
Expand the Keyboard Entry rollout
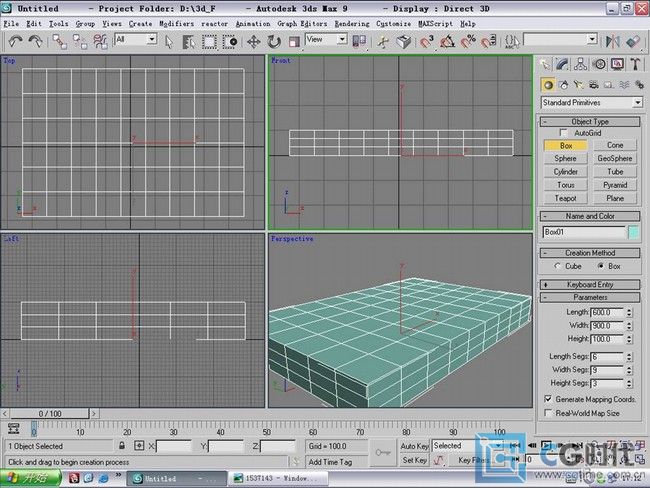click(590, 284)
